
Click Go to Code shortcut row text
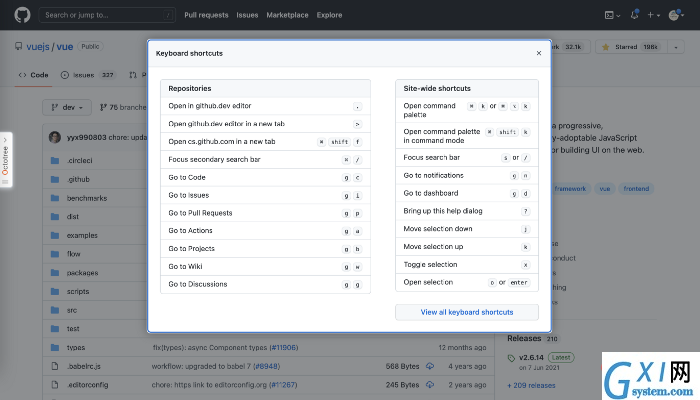pyautogui.click(x=187, y=177)
